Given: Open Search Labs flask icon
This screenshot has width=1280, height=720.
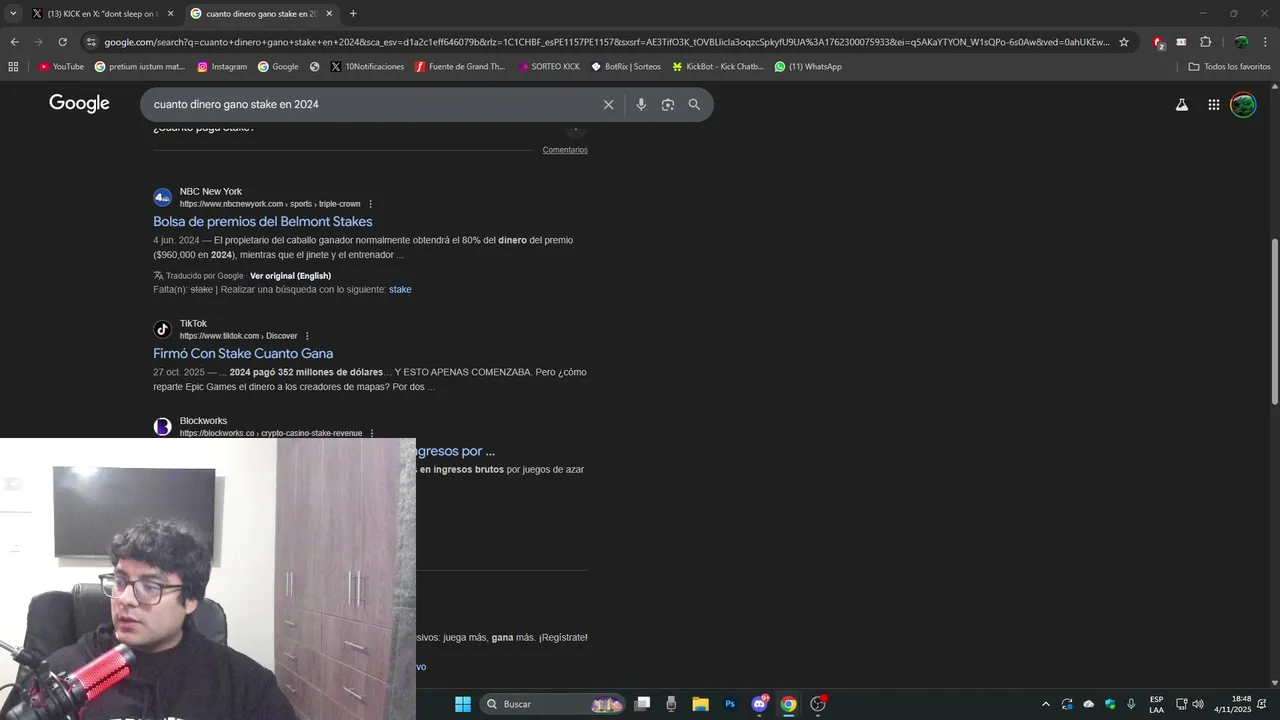Looking at the screenshot, I should coord(1181,104).
